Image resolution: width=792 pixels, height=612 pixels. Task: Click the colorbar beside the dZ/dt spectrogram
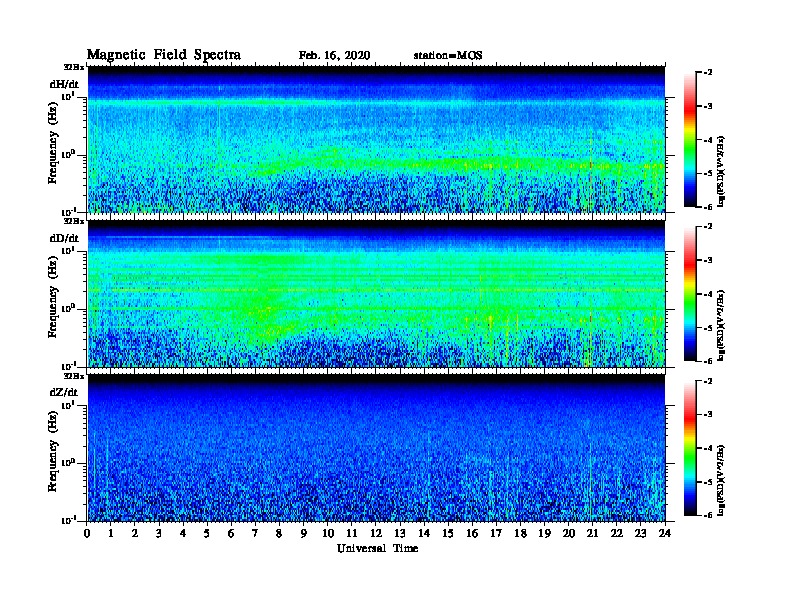(x=690, y=448)
